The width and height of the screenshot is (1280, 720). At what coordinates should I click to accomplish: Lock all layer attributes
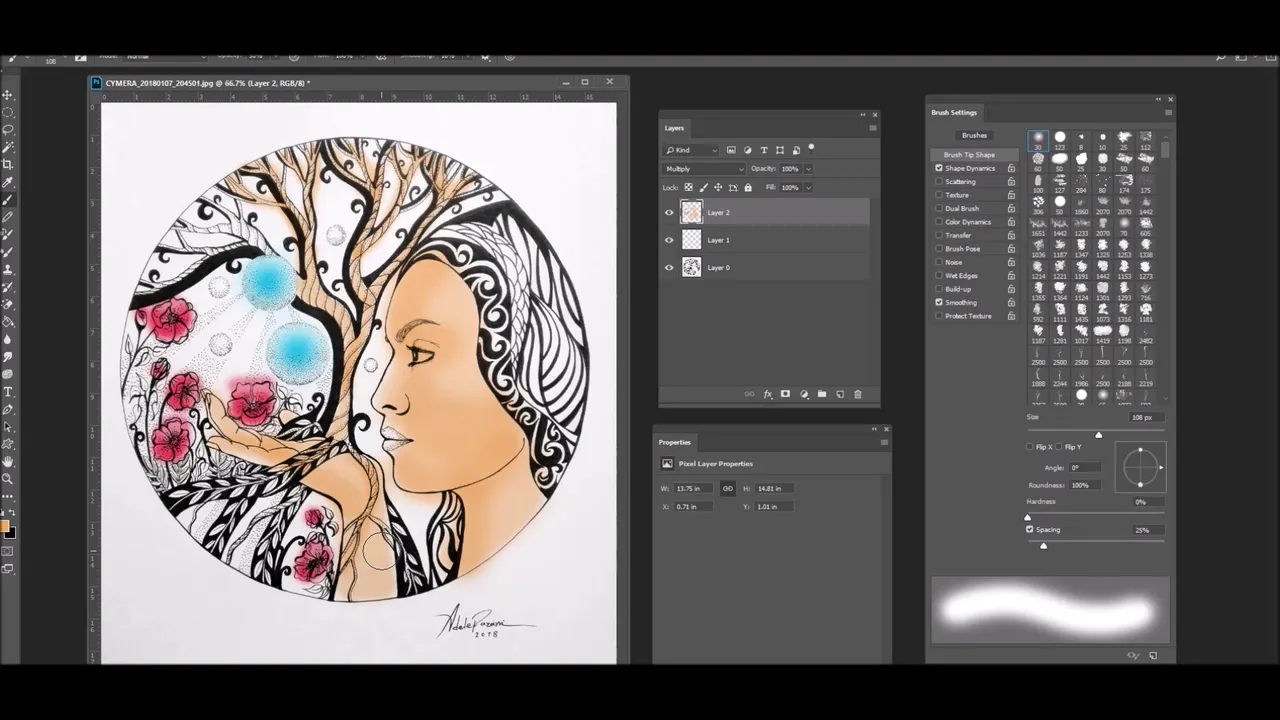tap(747, 187)
